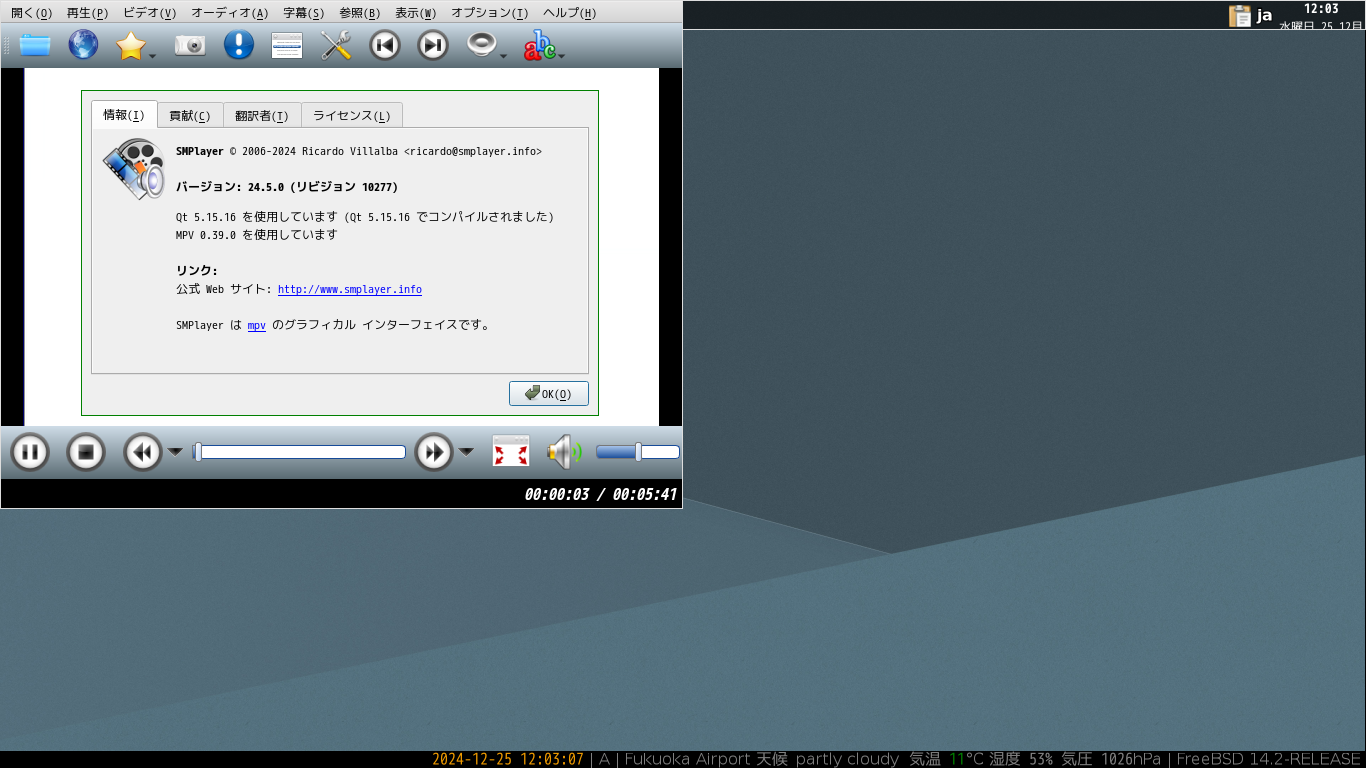Open the ビデオ(V) menu
Viewport: 1366px width, 768px height.
click(150, 13)
